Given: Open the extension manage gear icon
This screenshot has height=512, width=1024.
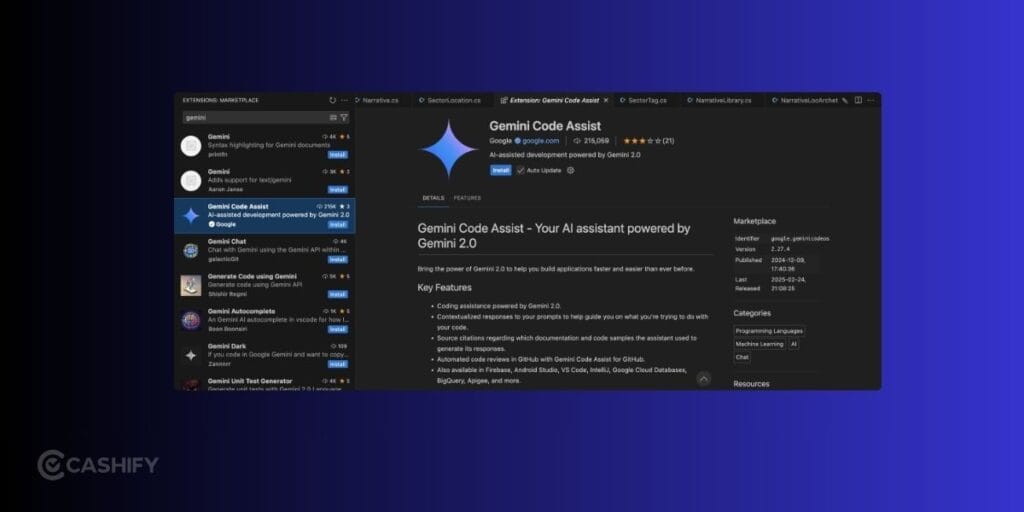Looking at the screenshot, I should click(x=570, y=170).
